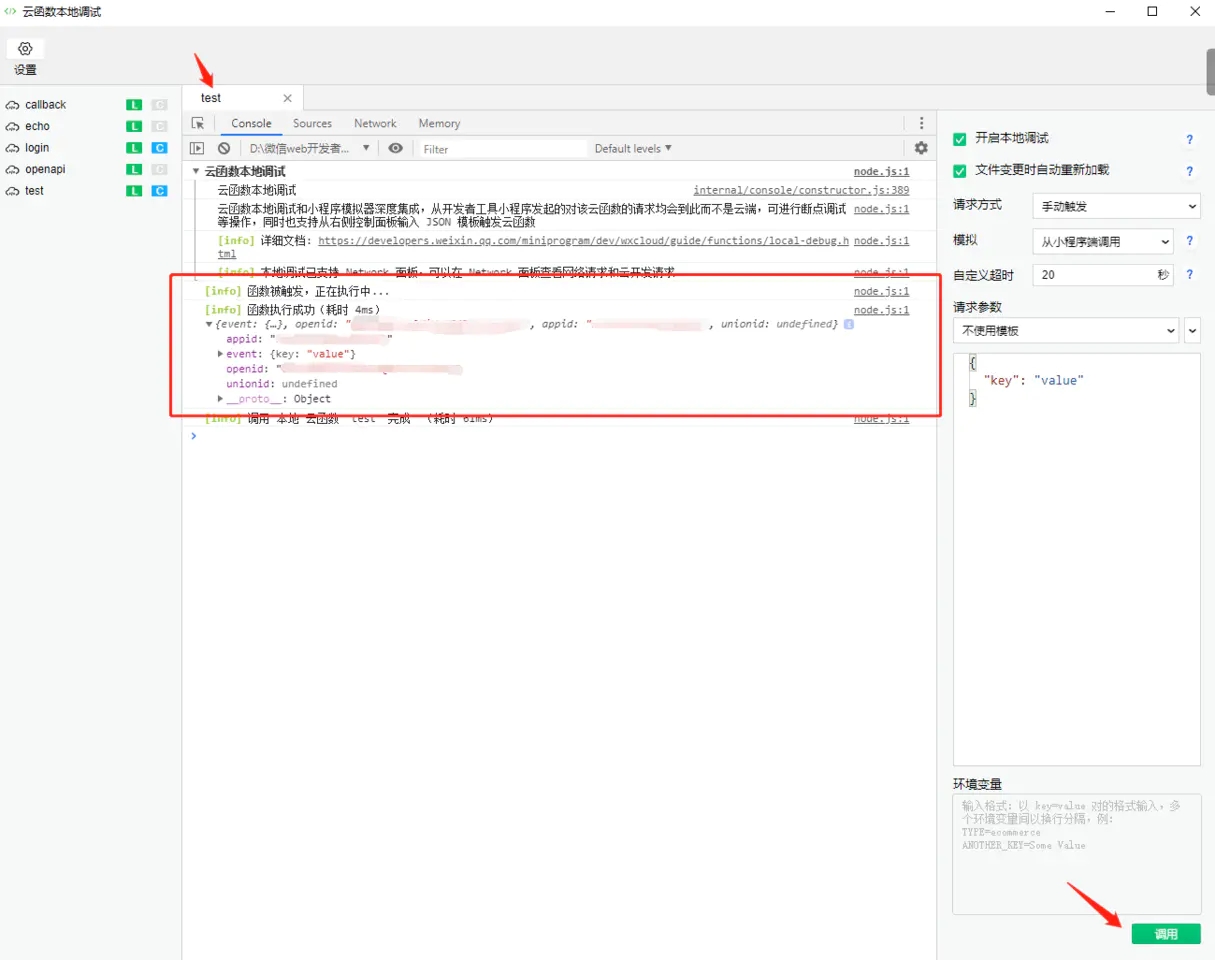Click the info badge after the logged object
Viewport: 1215px width, 960px height.
(848, 325)
